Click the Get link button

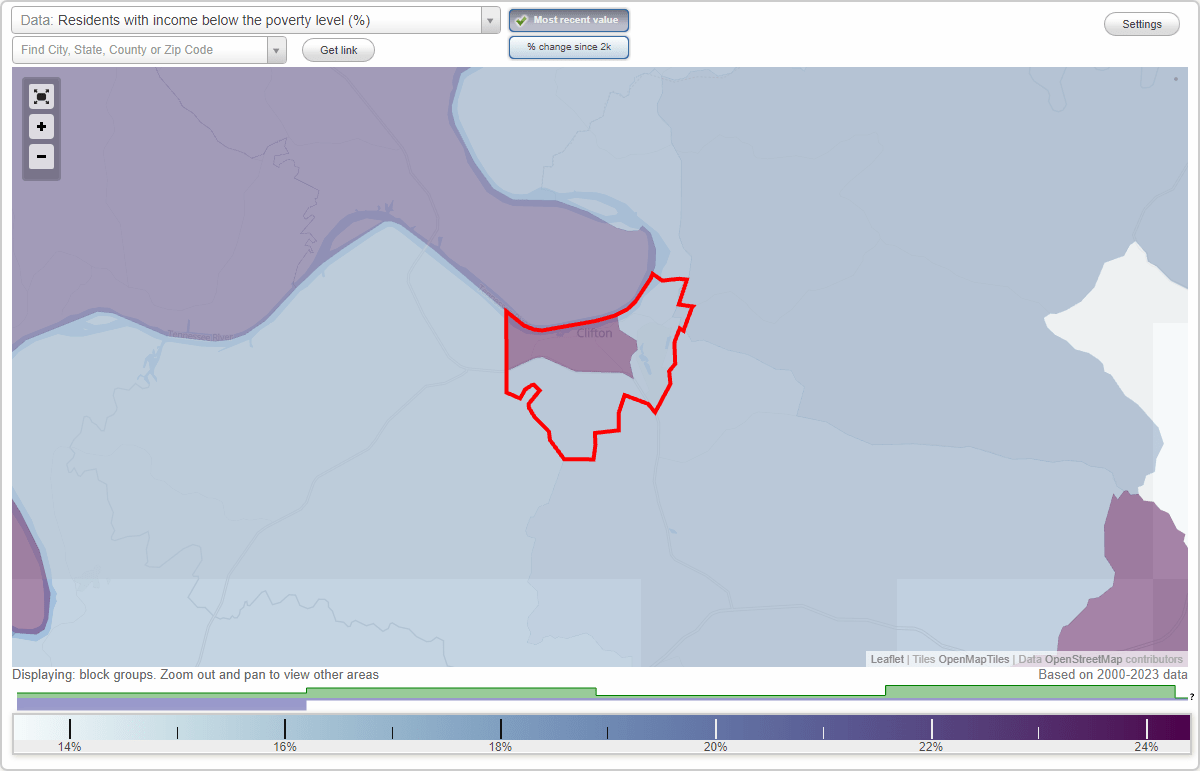pyautogui.click(x=338, y=50)
